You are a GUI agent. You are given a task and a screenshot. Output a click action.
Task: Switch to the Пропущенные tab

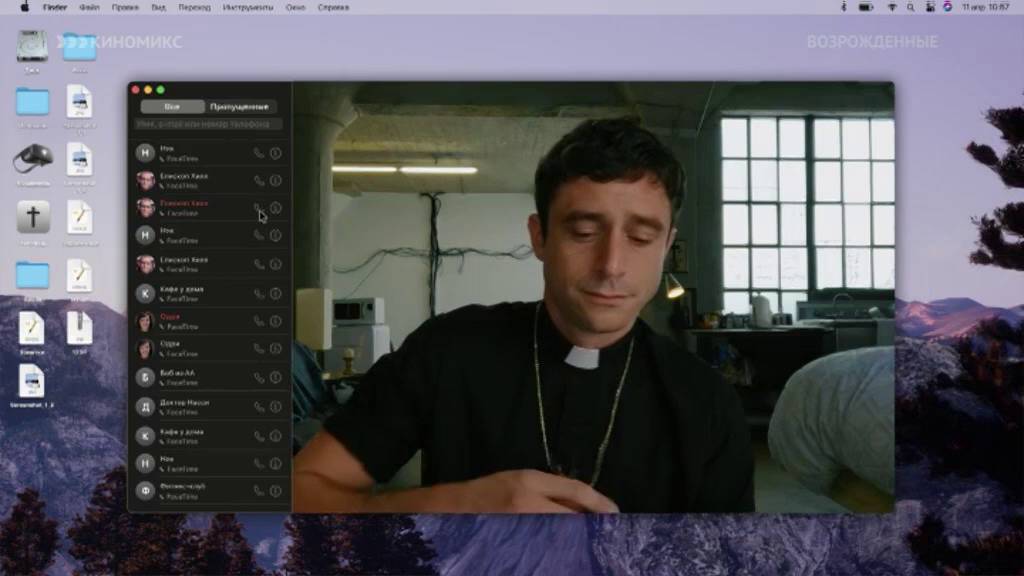[x=239, y=106]
